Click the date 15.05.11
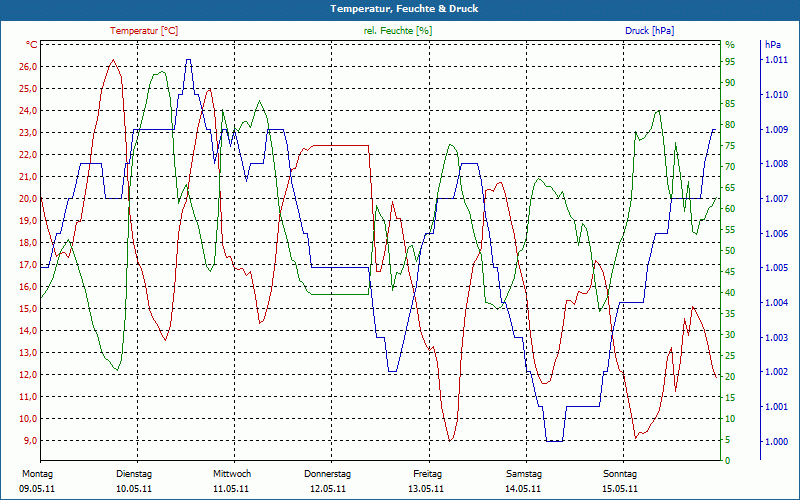 [620, 489]
